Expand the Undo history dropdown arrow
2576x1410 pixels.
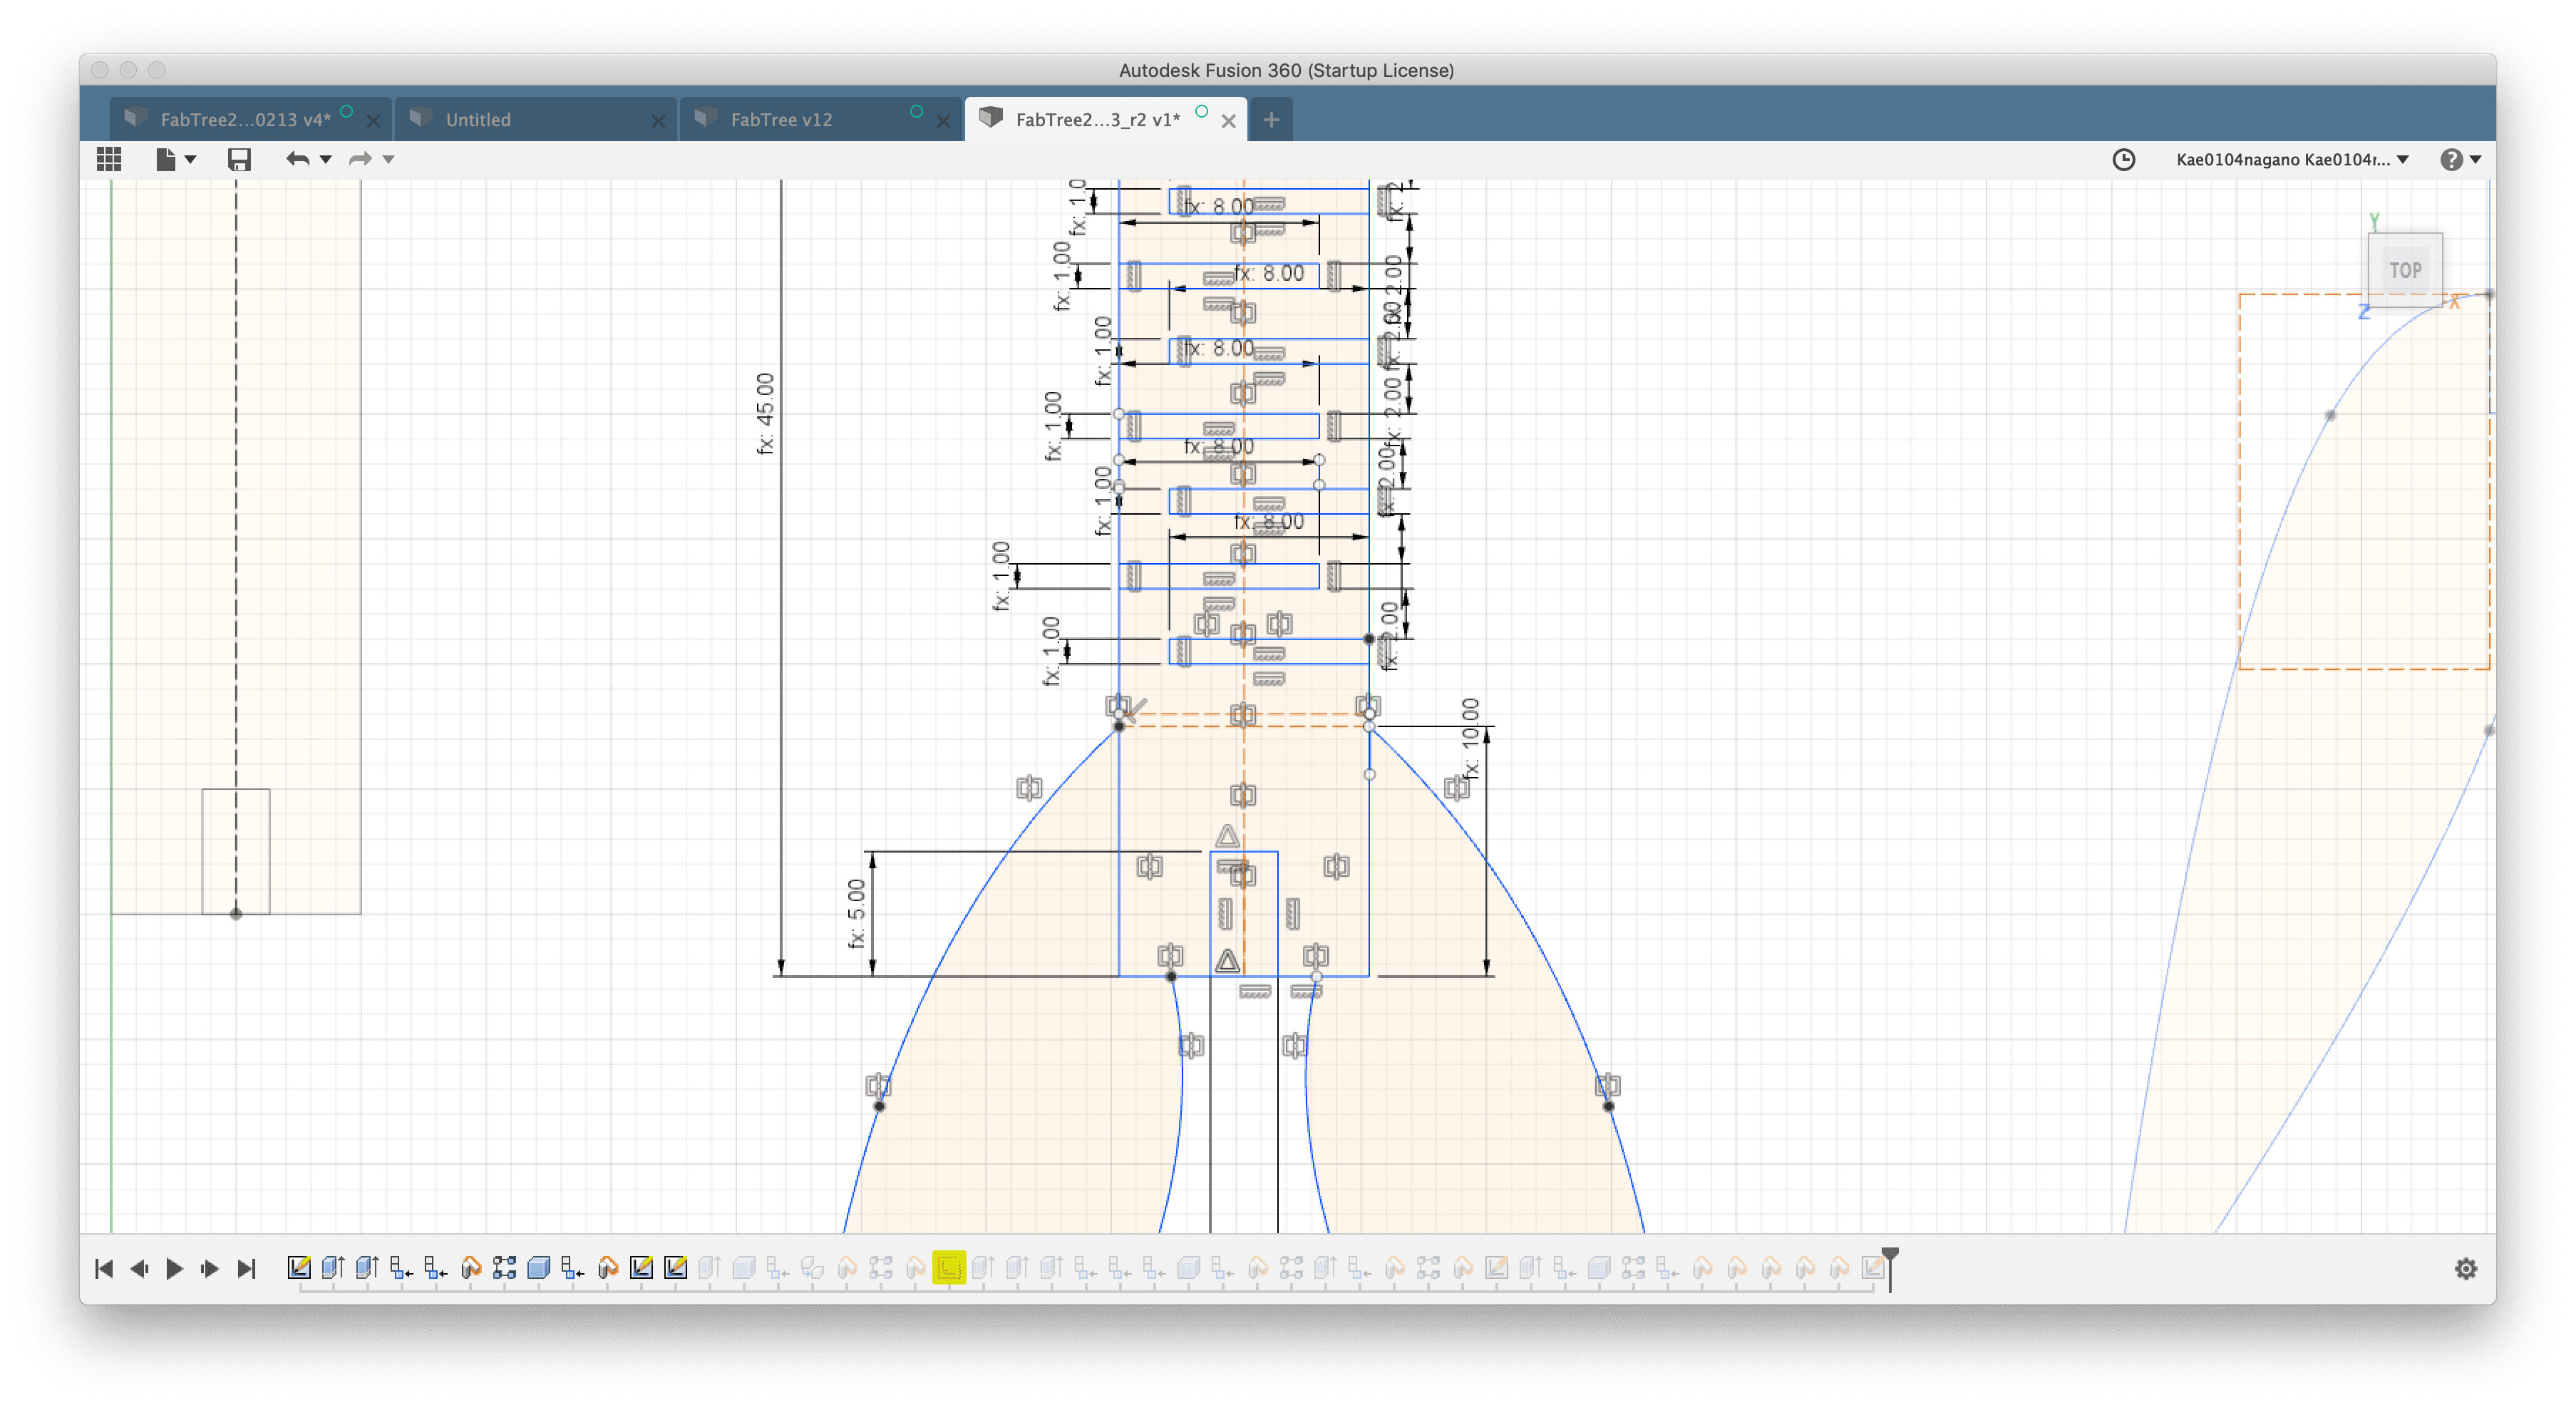pyautogui.click(x=325, y=159)
